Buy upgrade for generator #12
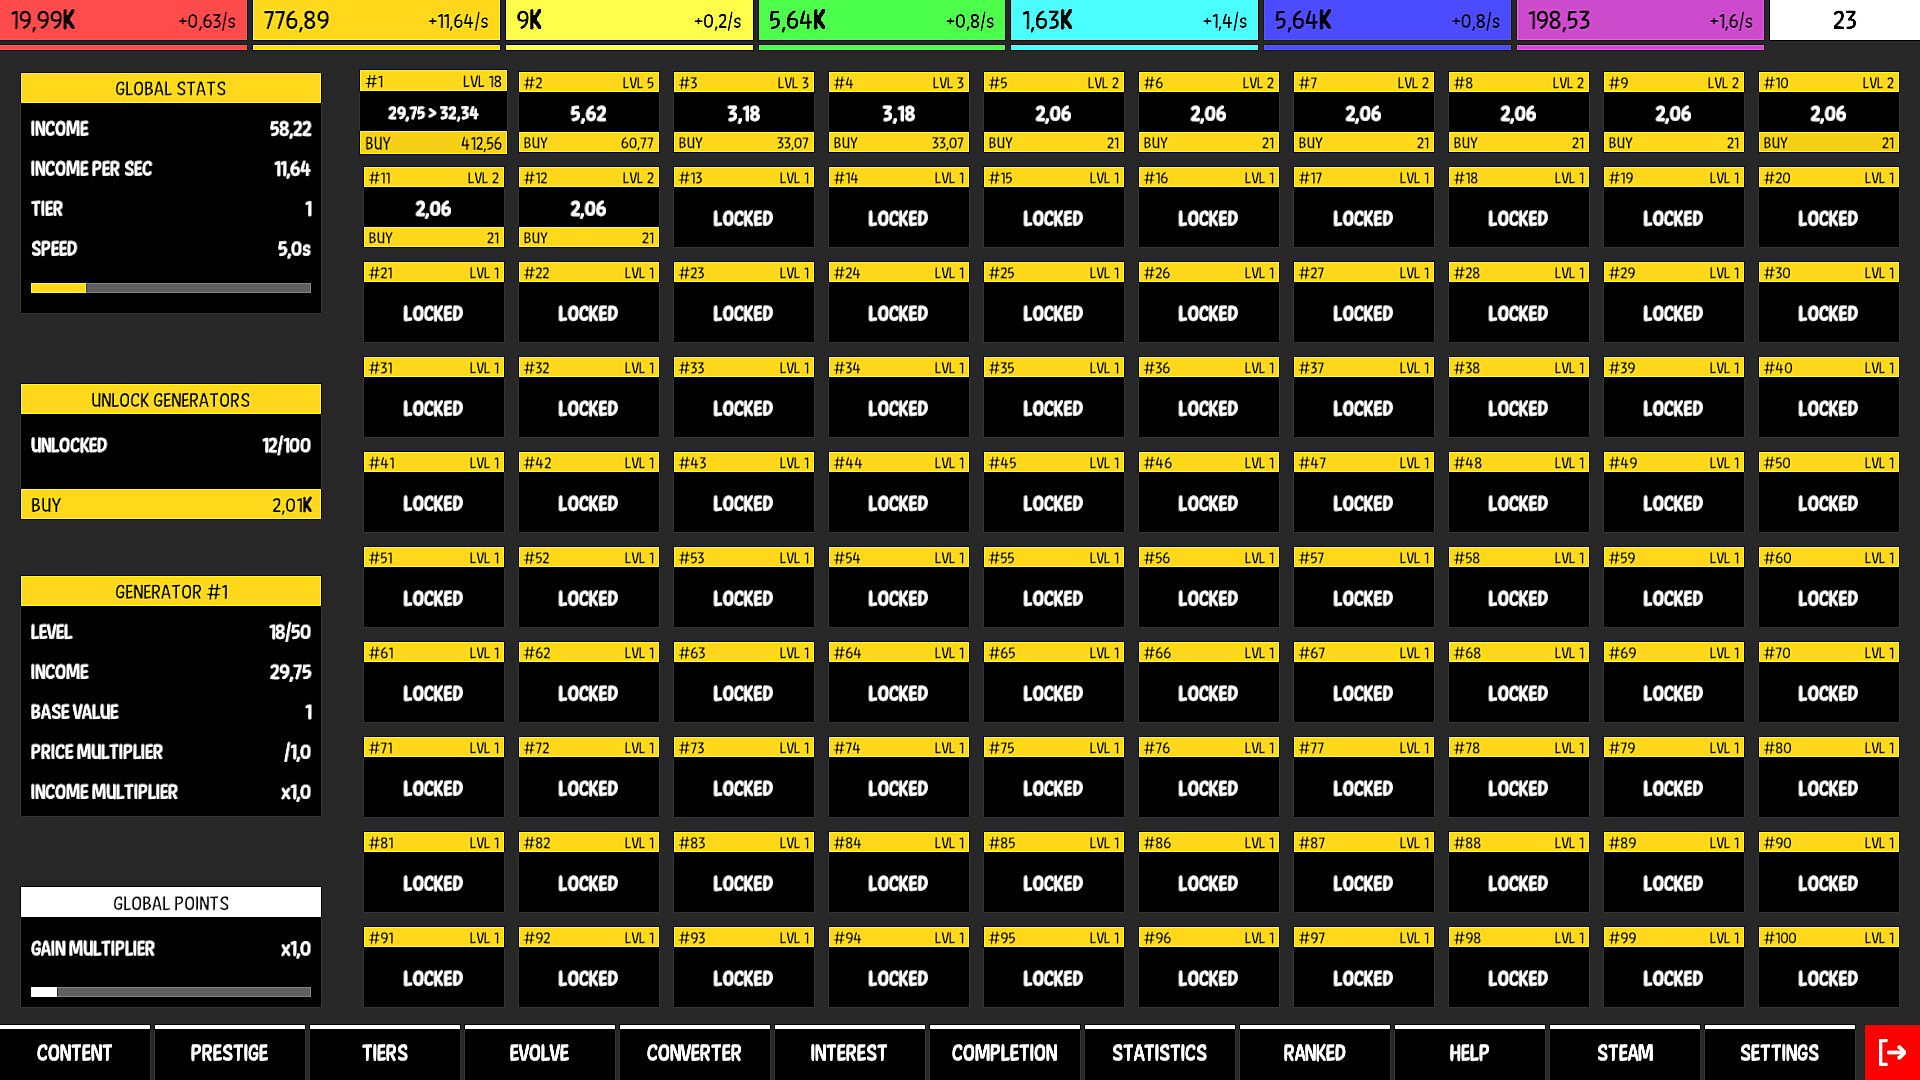The width and height of the screenshot is (1920, 1080). click(x=588, y=238)
